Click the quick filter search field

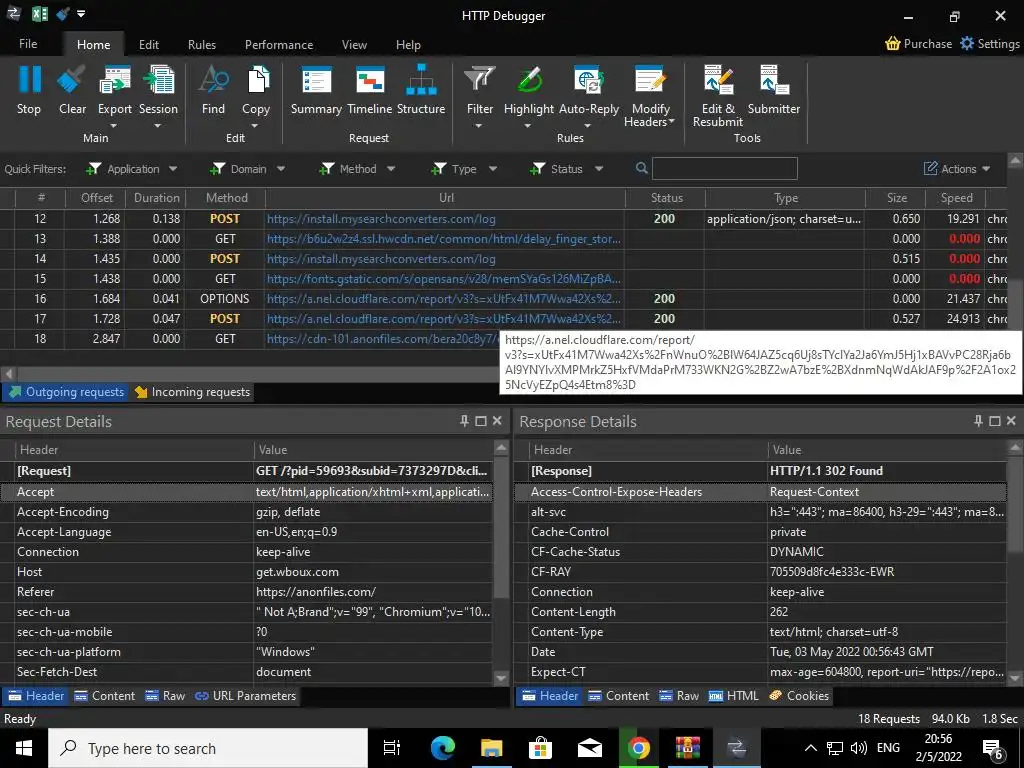pos(725,168)
